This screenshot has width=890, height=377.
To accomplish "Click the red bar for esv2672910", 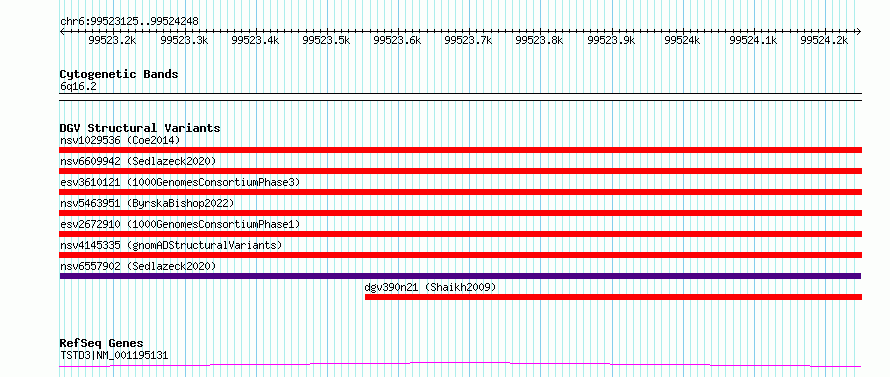I will 460,234.
